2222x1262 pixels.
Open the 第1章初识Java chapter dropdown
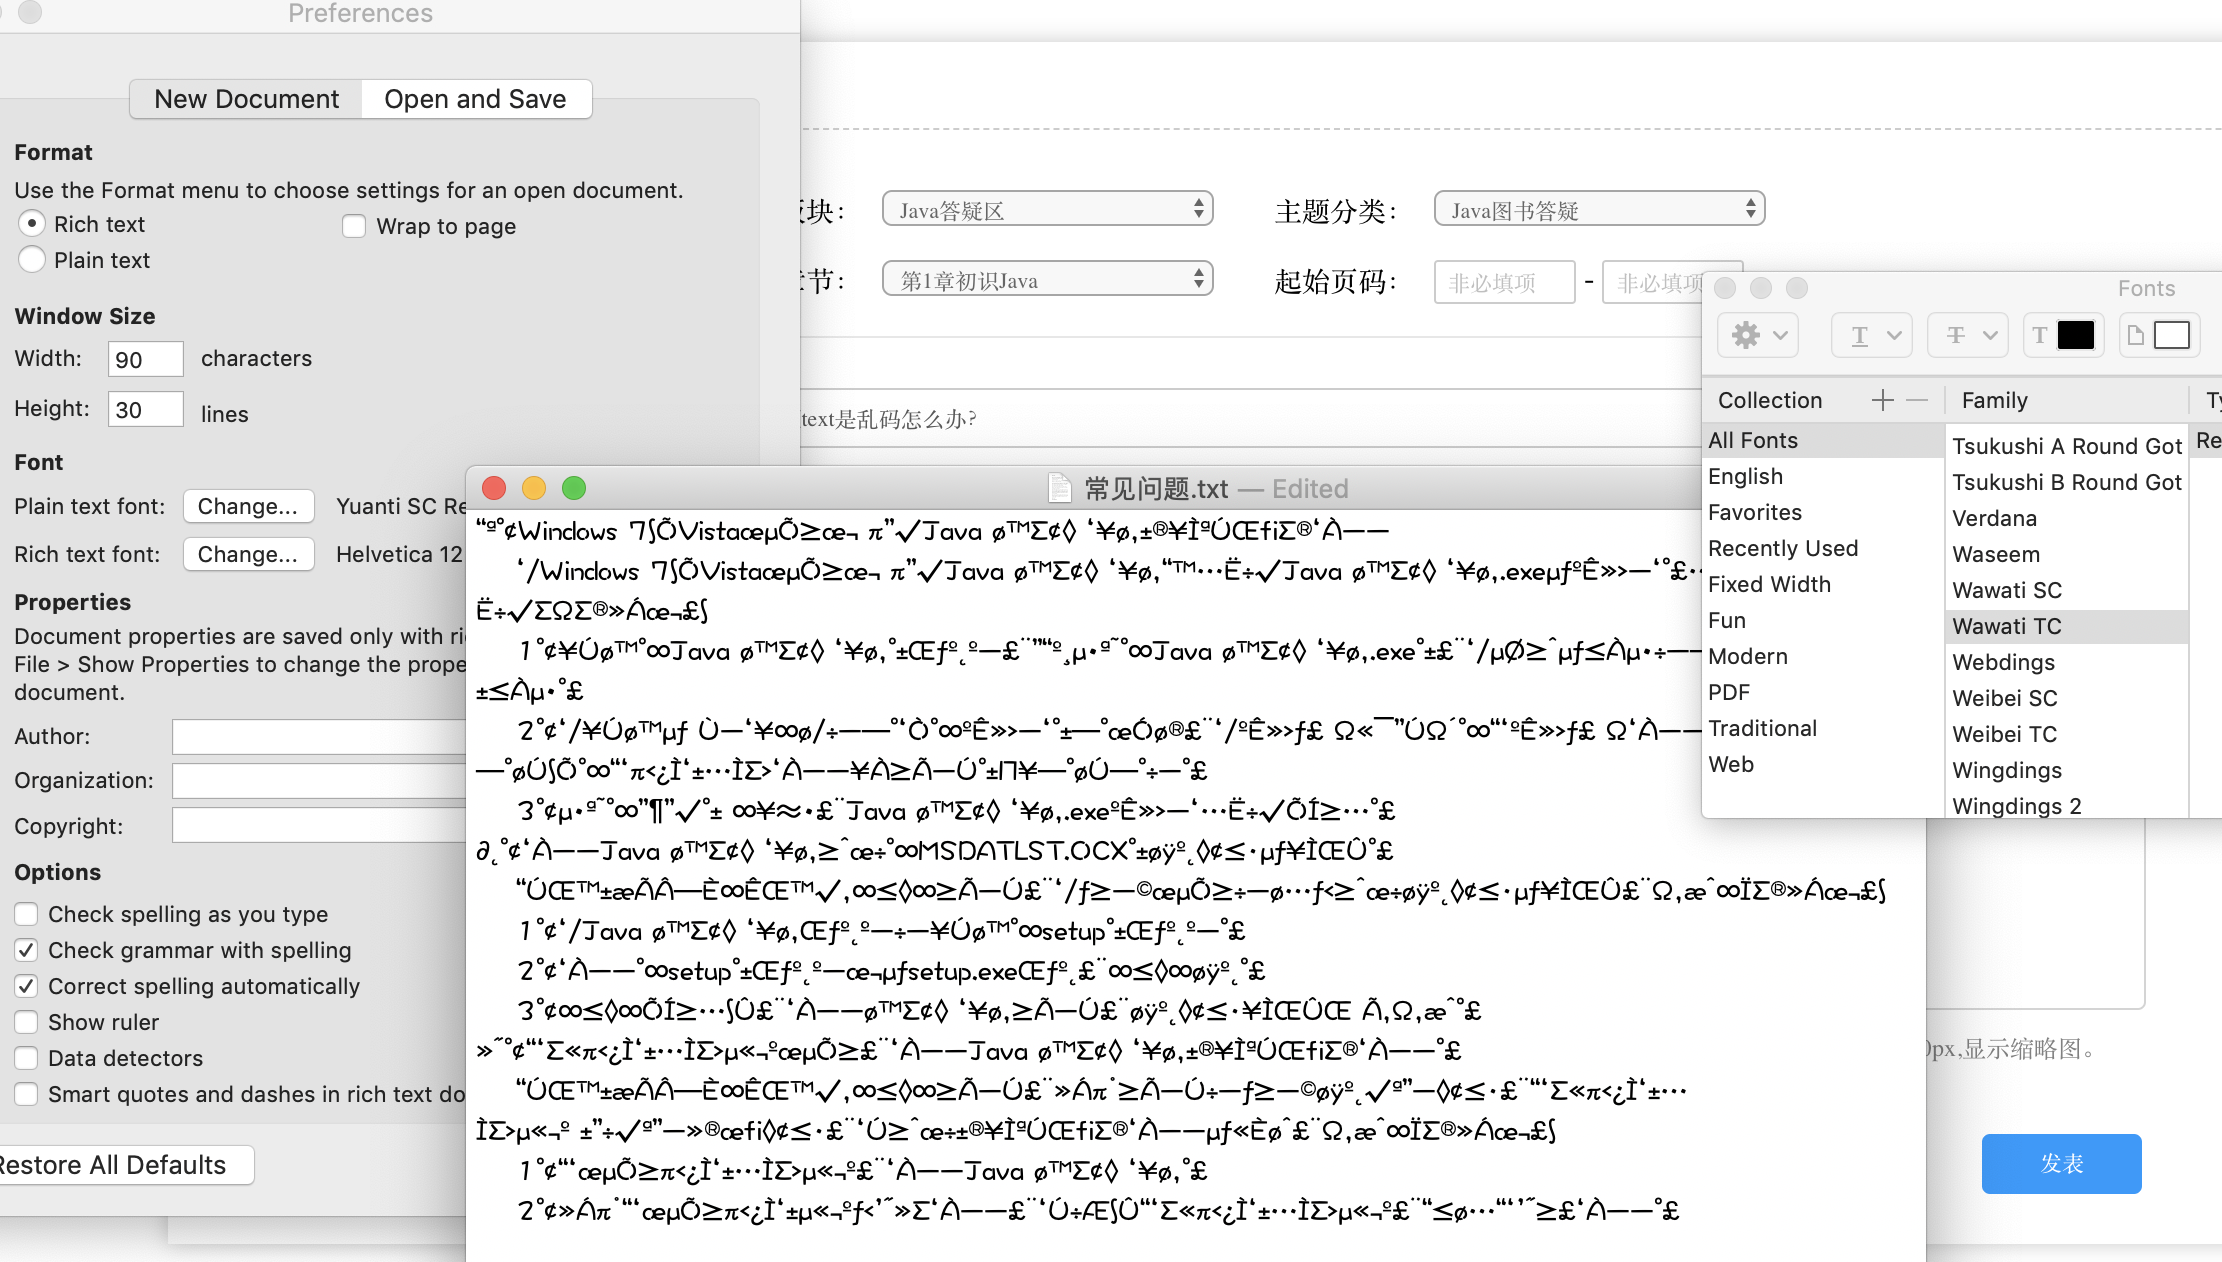pyautogui.click(x=1047, y=279)
